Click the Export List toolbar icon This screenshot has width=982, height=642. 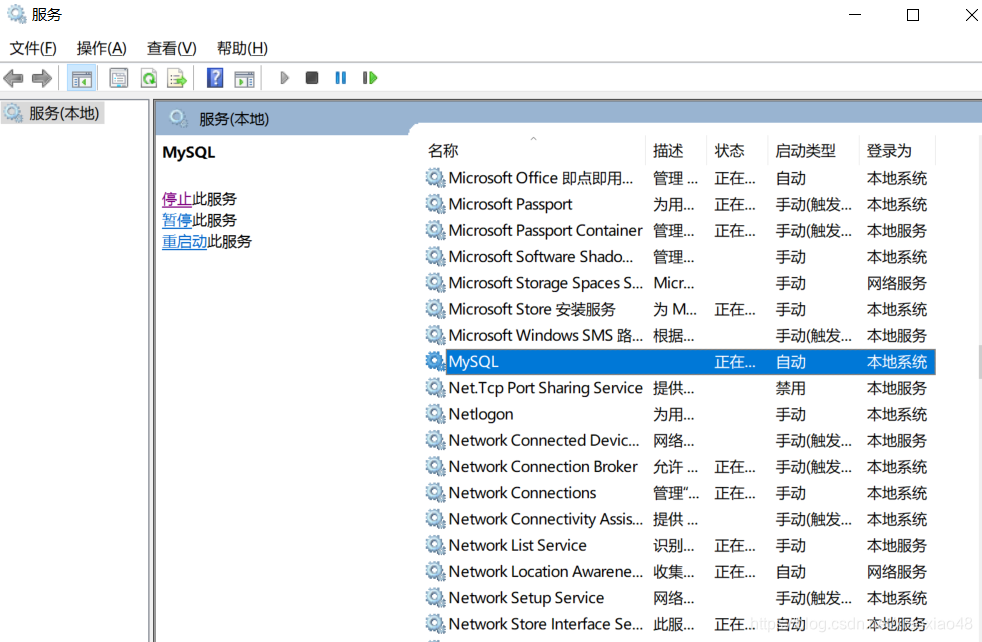pos(177,78)
